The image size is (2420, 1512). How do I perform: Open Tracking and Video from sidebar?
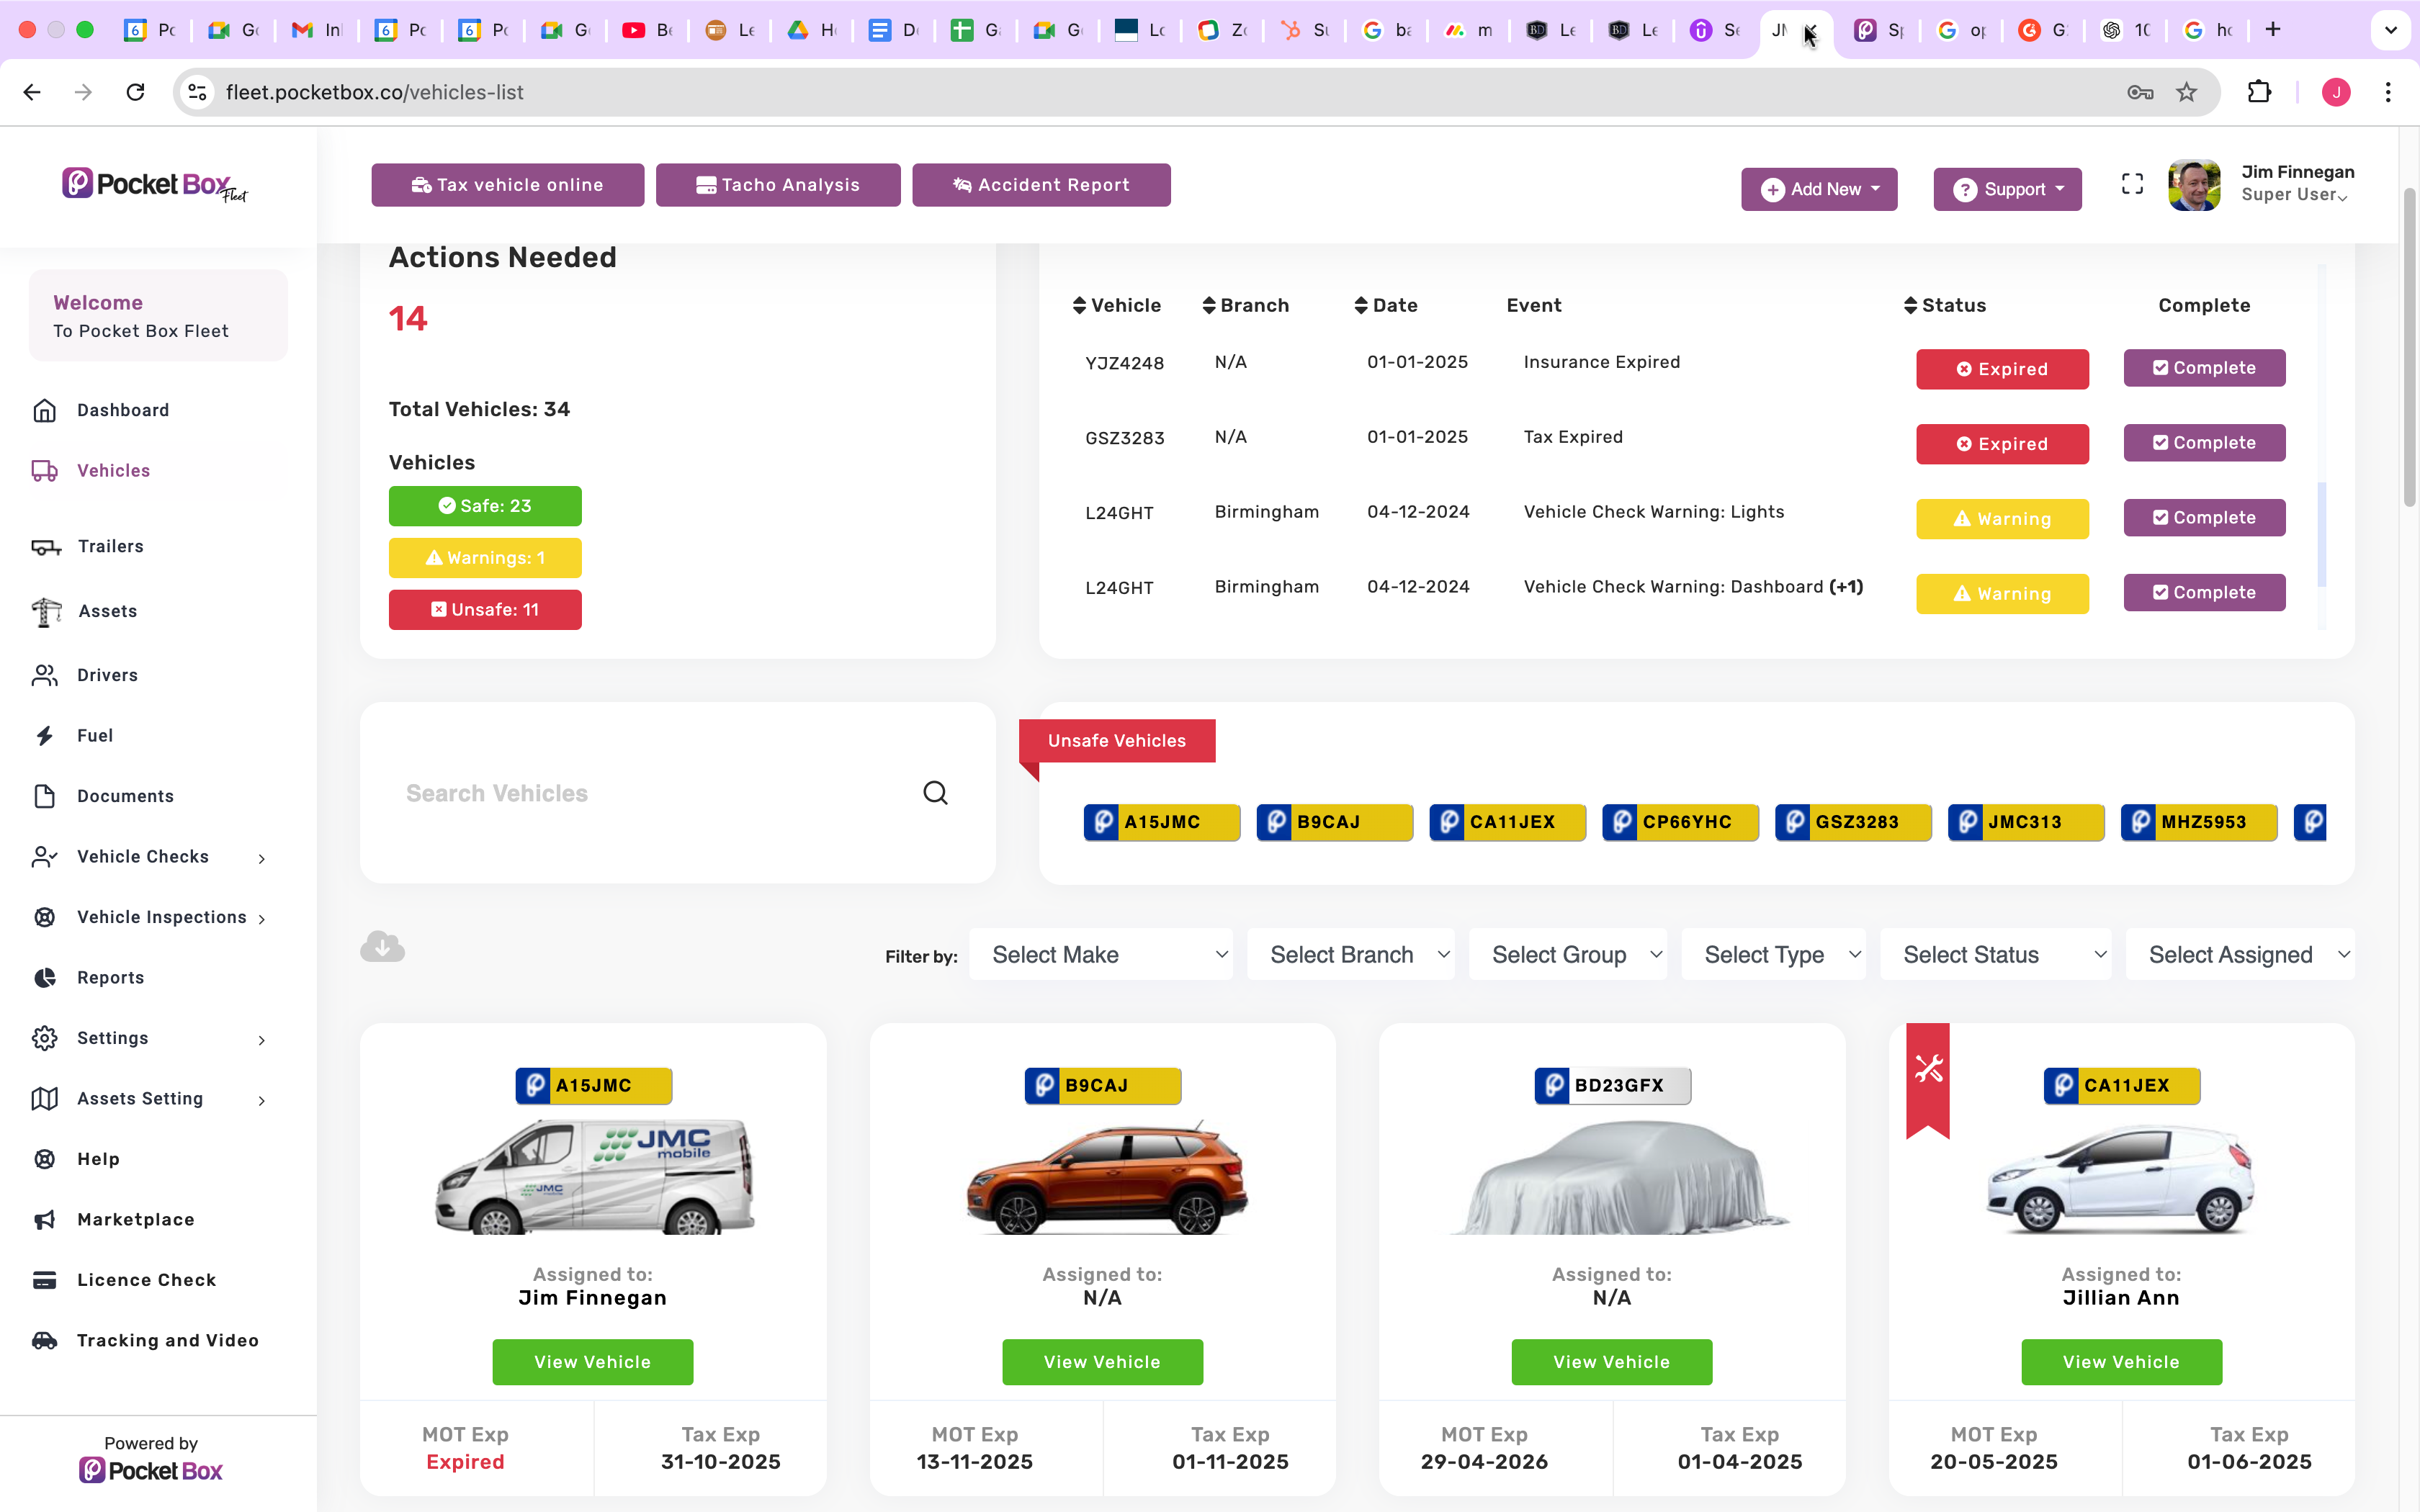point(167,1340)
